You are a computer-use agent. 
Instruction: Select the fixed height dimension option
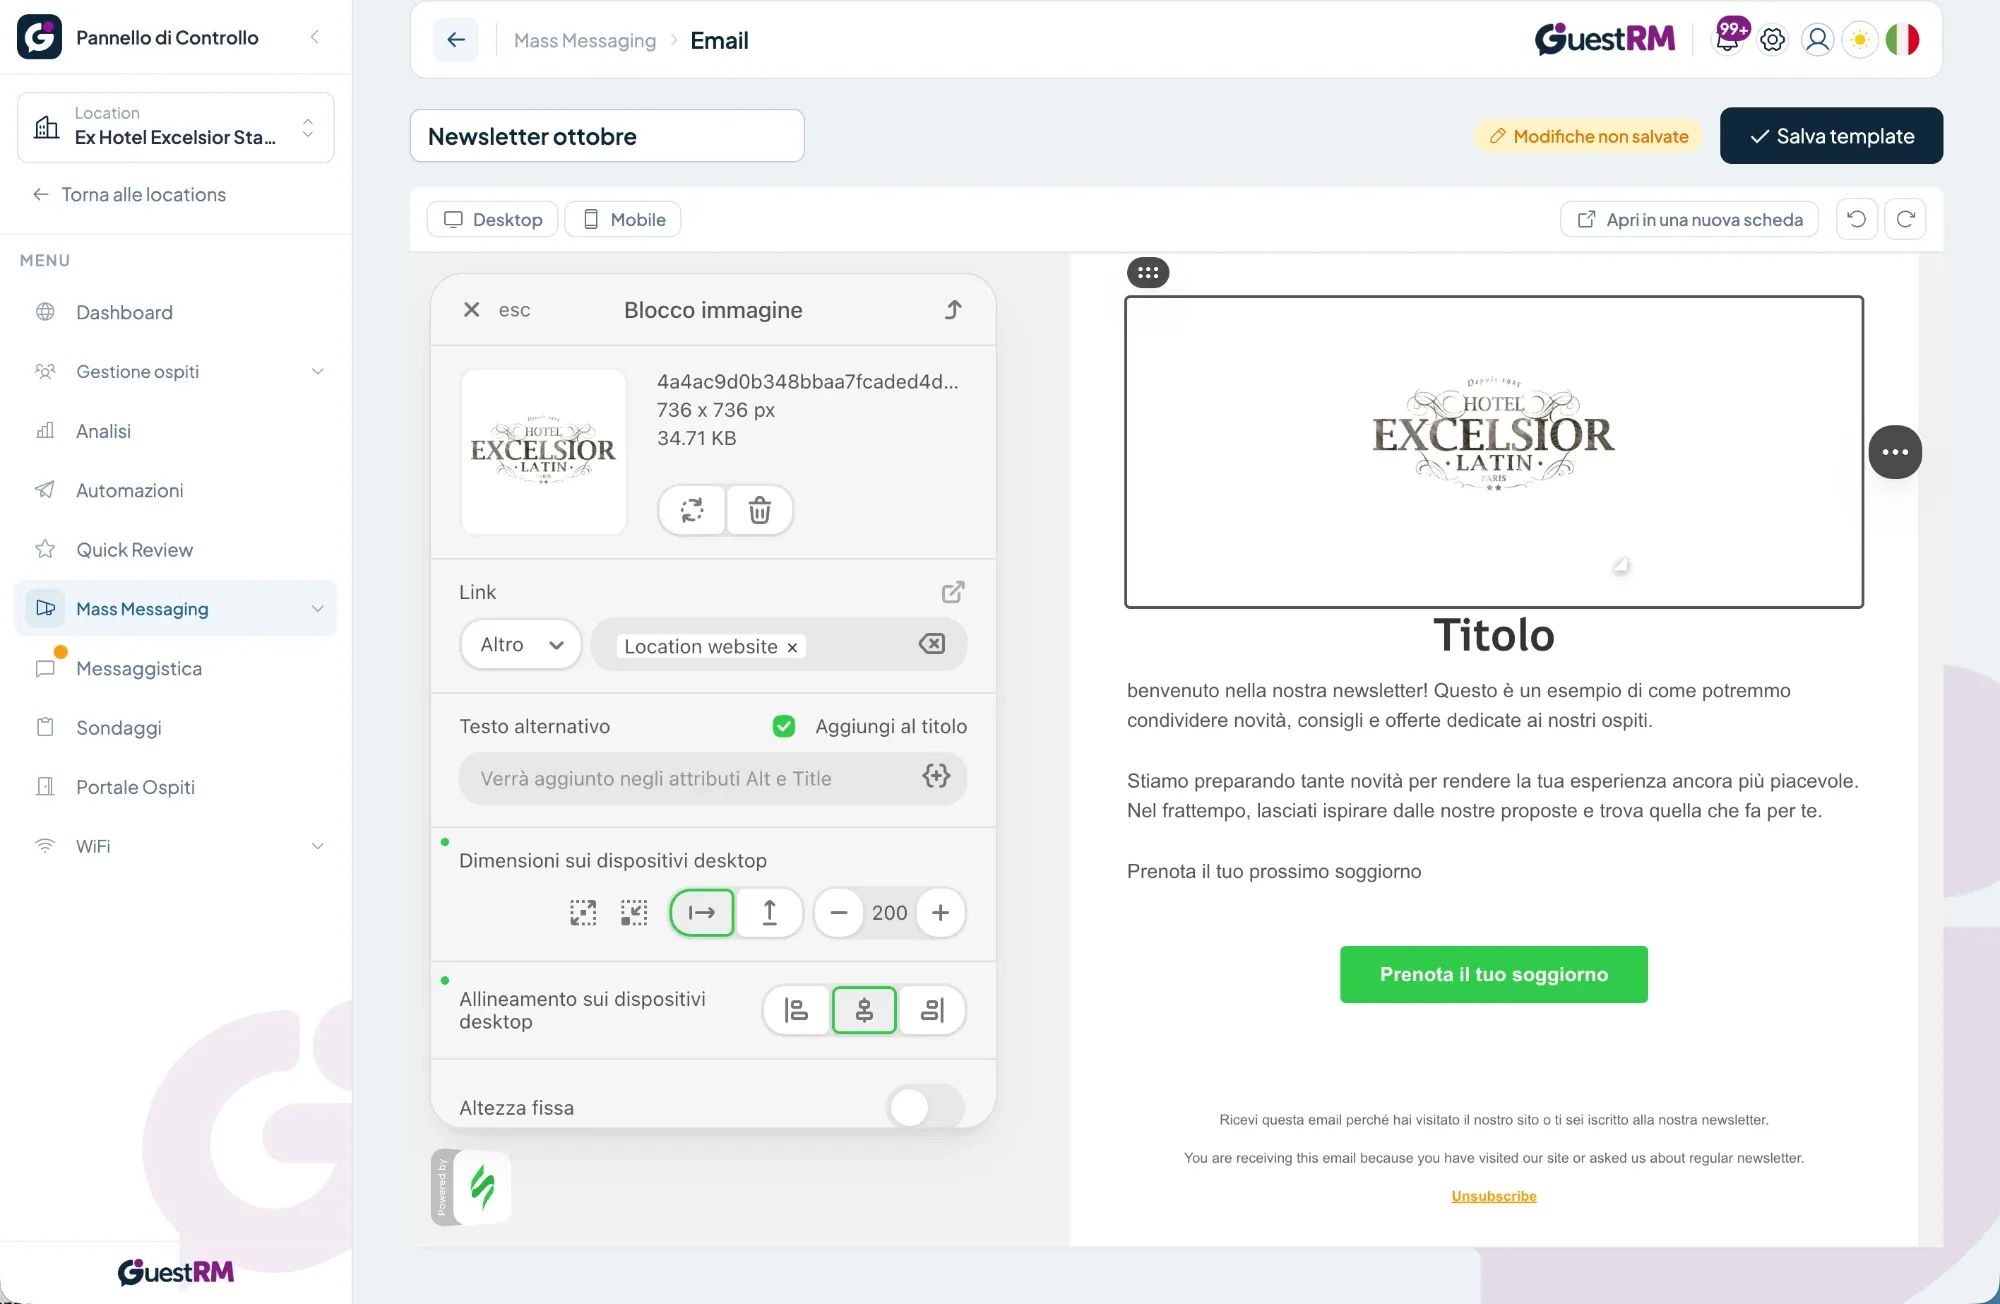769,912
